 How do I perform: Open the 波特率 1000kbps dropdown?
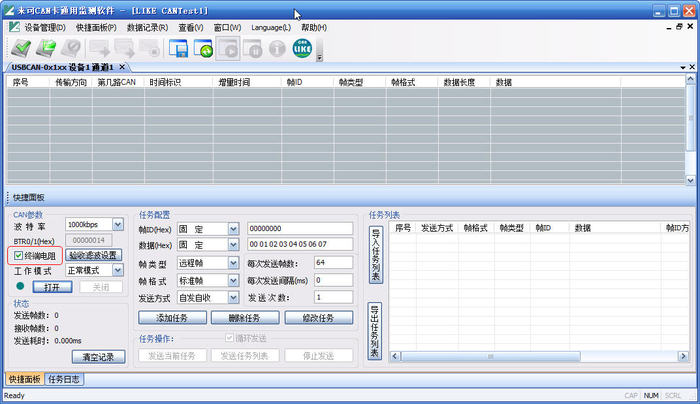pyautogui.click(x=118, y=224)
